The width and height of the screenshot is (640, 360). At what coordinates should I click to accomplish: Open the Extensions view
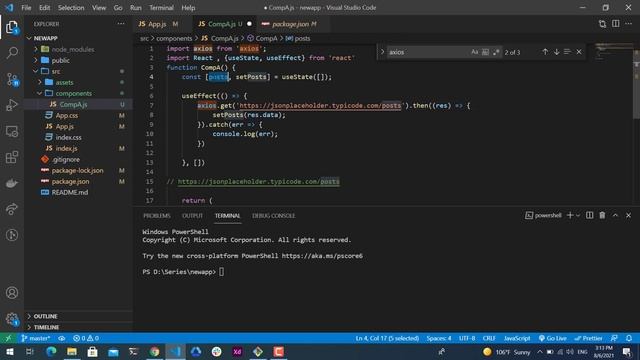click(12, 157)
